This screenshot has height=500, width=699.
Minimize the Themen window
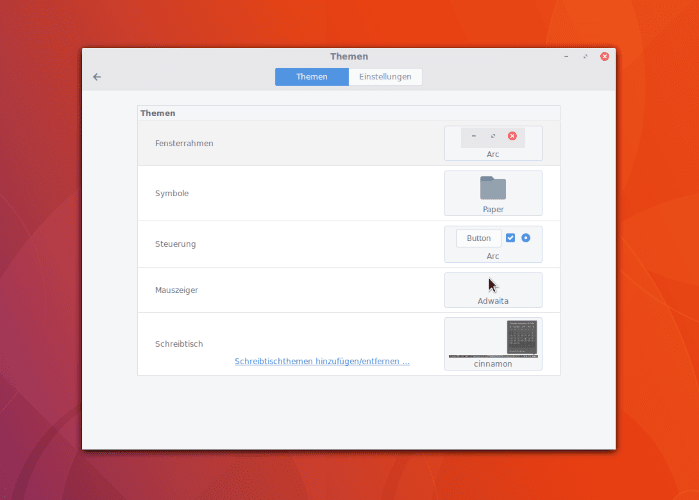[x=566, y=57]
